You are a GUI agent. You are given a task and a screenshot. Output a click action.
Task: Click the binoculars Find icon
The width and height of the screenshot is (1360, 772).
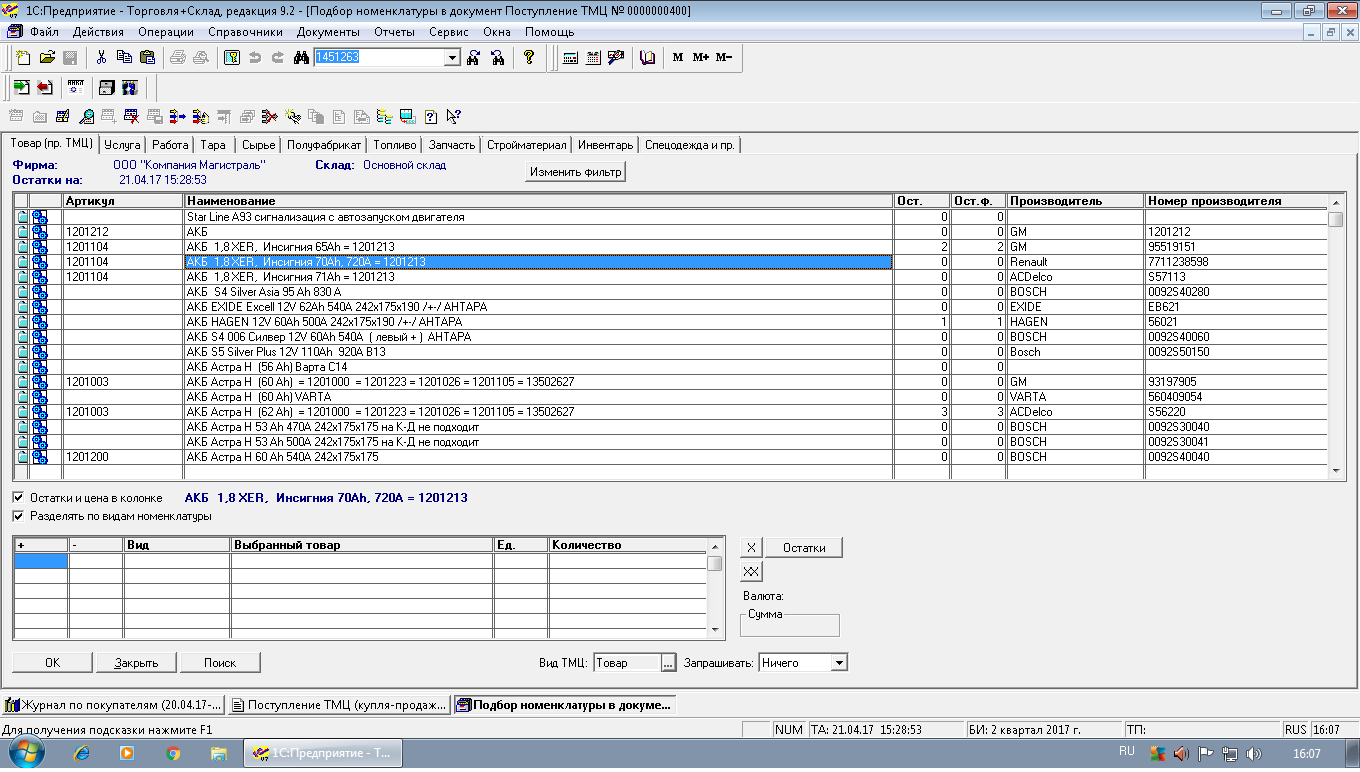point(301,58)
